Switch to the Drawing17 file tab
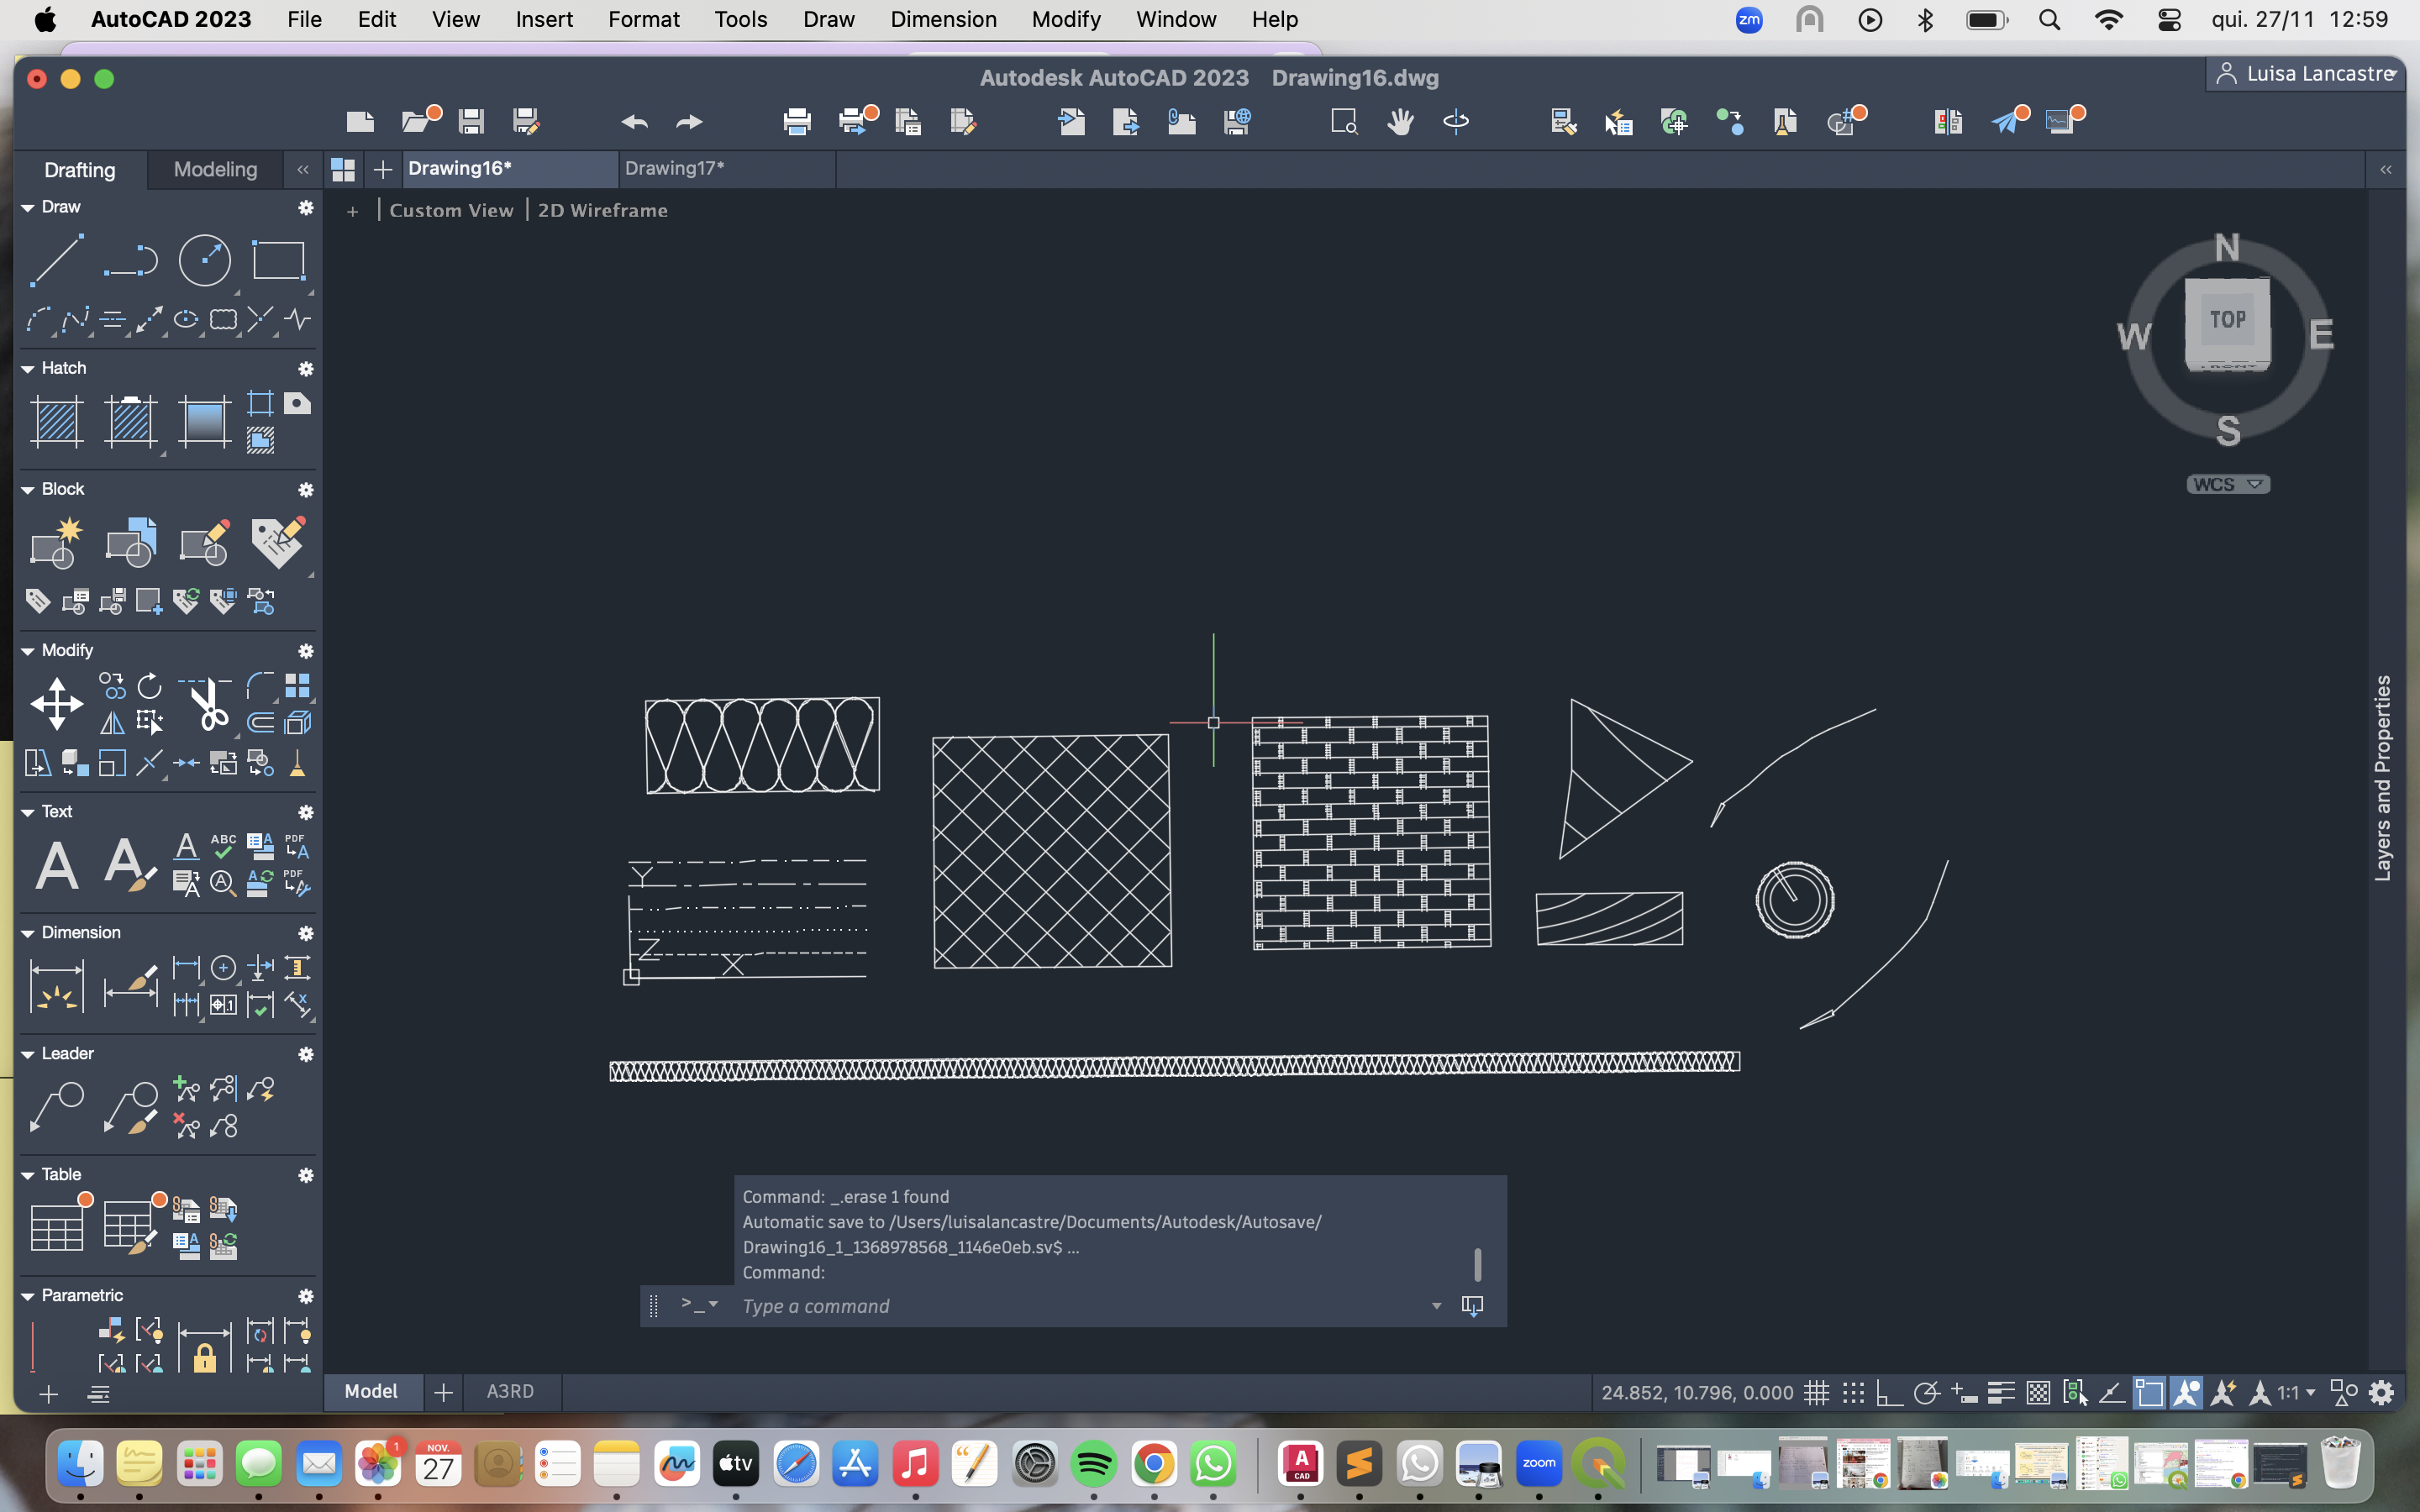The image size is (2420, 1512). tap(674, 168)
